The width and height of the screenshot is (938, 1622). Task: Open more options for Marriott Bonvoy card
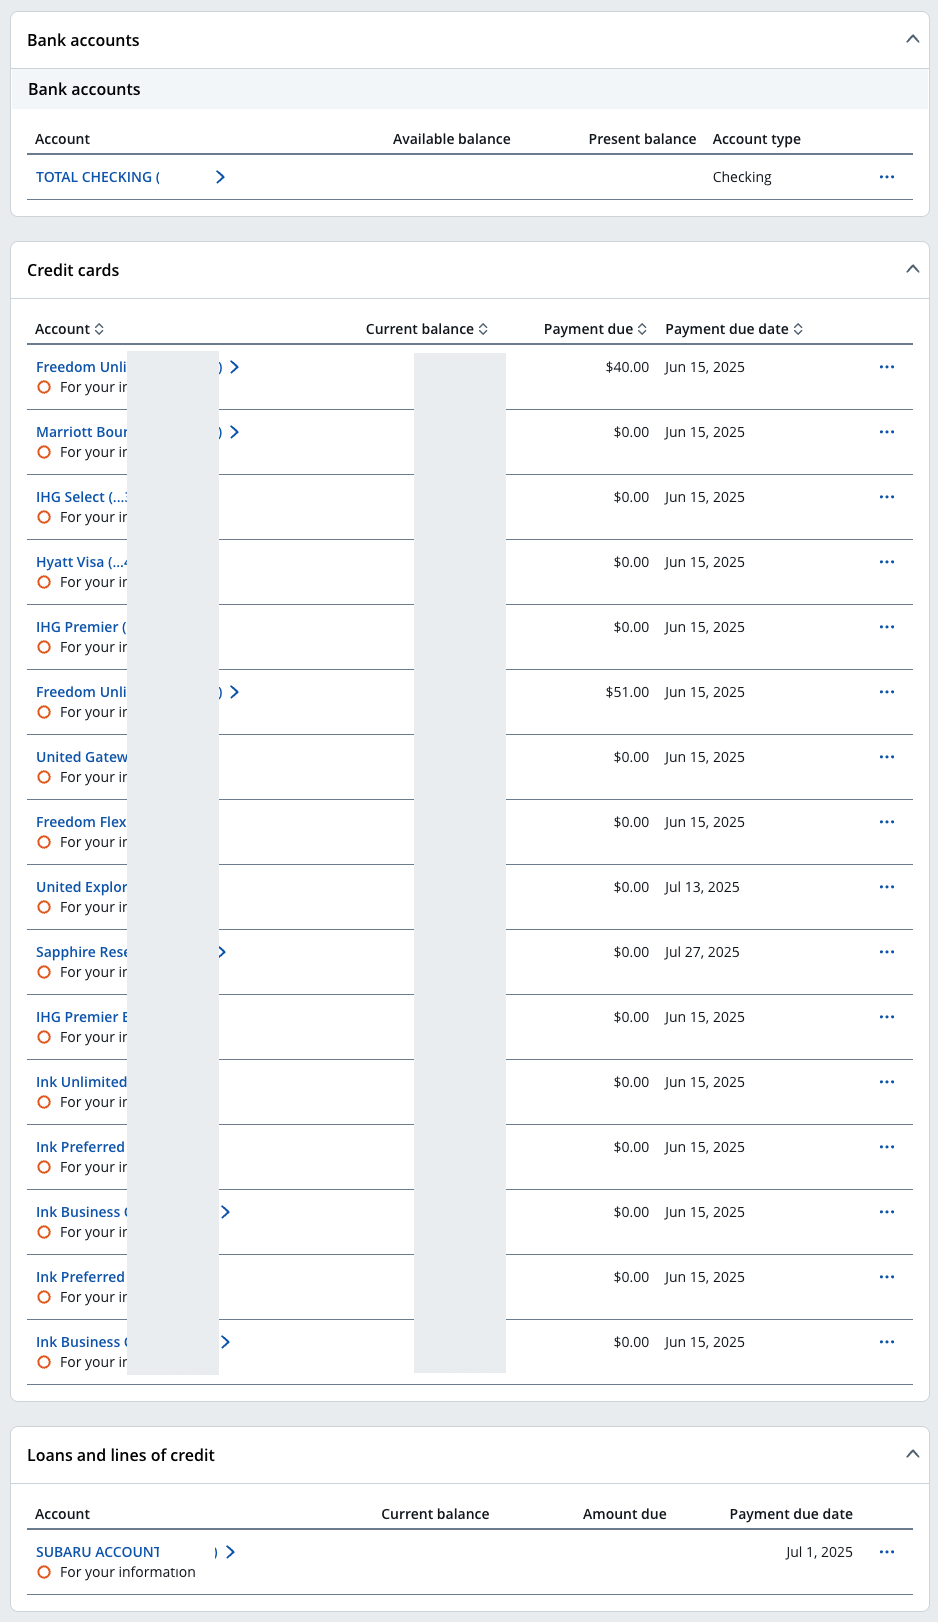coord(886,432)
